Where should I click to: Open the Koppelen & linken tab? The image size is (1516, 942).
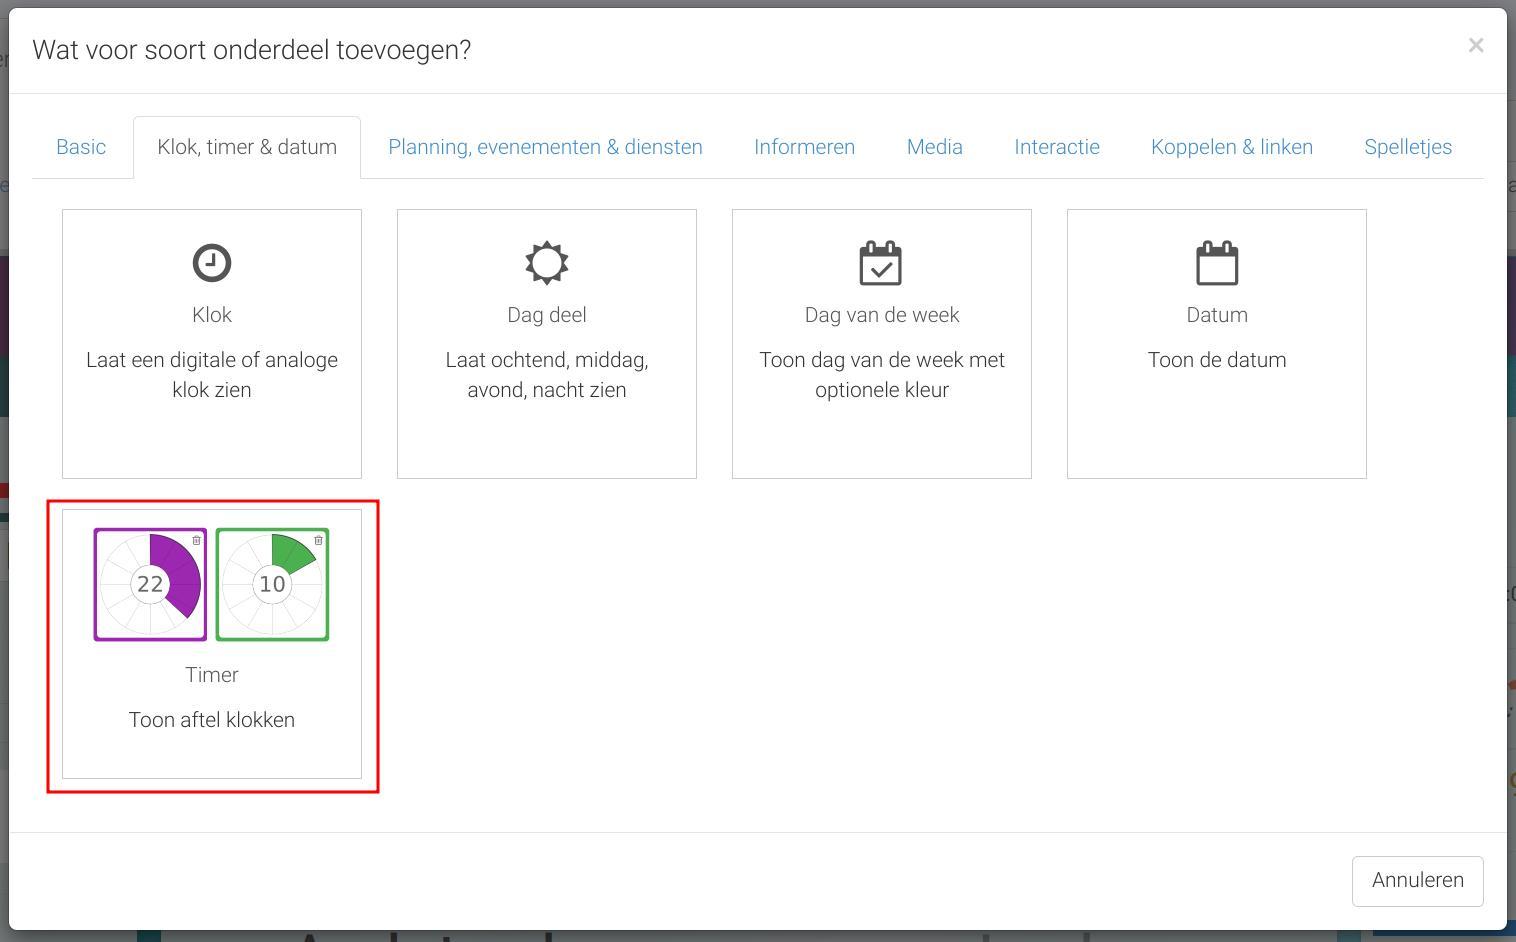click(1232, 147)
